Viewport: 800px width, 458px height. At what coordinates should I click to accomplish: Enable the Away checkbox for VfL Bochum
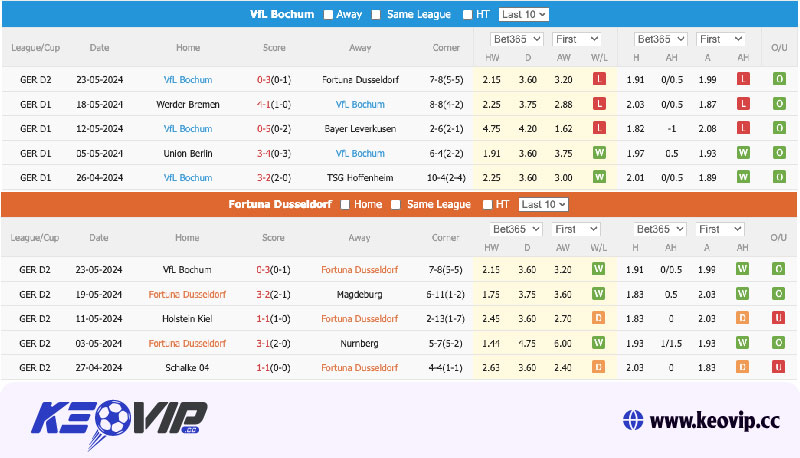pyautogui.click(x=328, y=15)
